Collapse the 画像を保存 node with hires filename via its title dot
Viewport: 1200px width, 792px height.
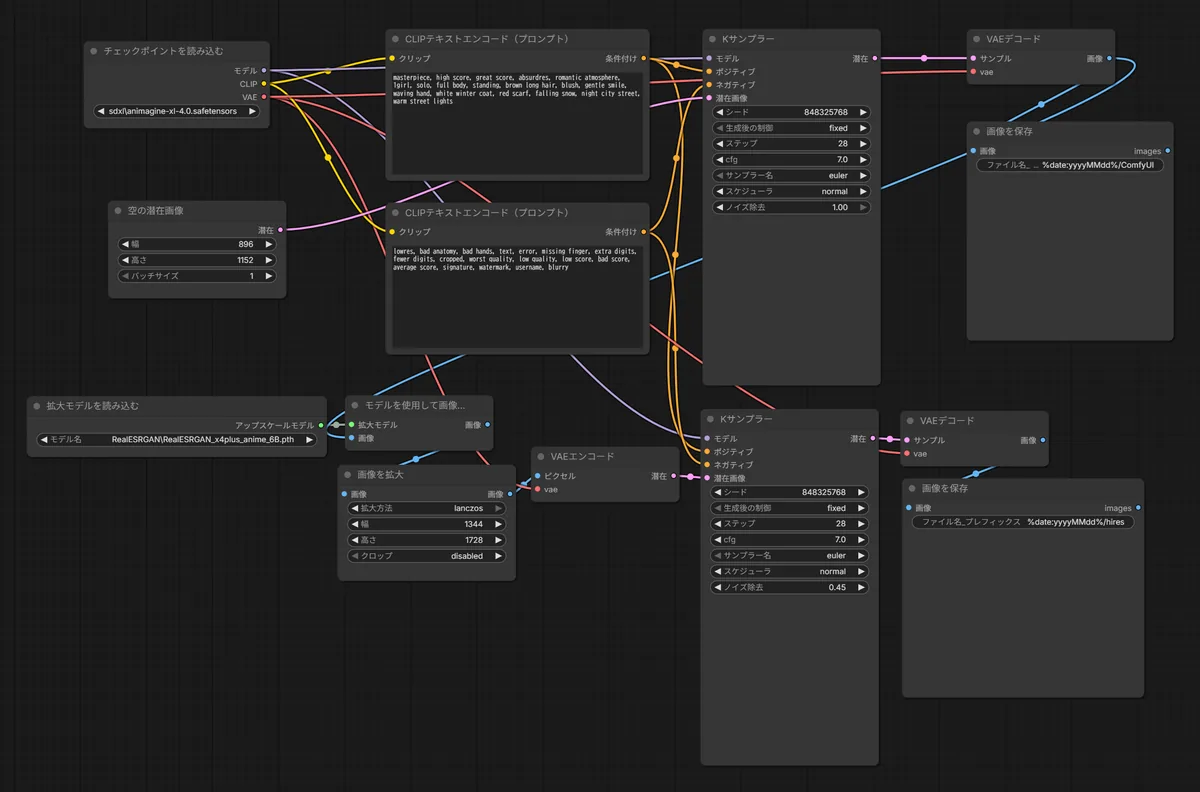912,489
